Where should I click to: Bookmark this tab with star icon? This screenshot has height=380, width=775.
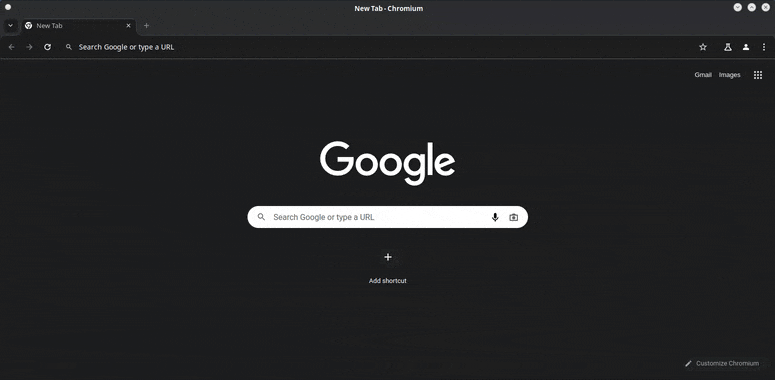tap(703, 47)
